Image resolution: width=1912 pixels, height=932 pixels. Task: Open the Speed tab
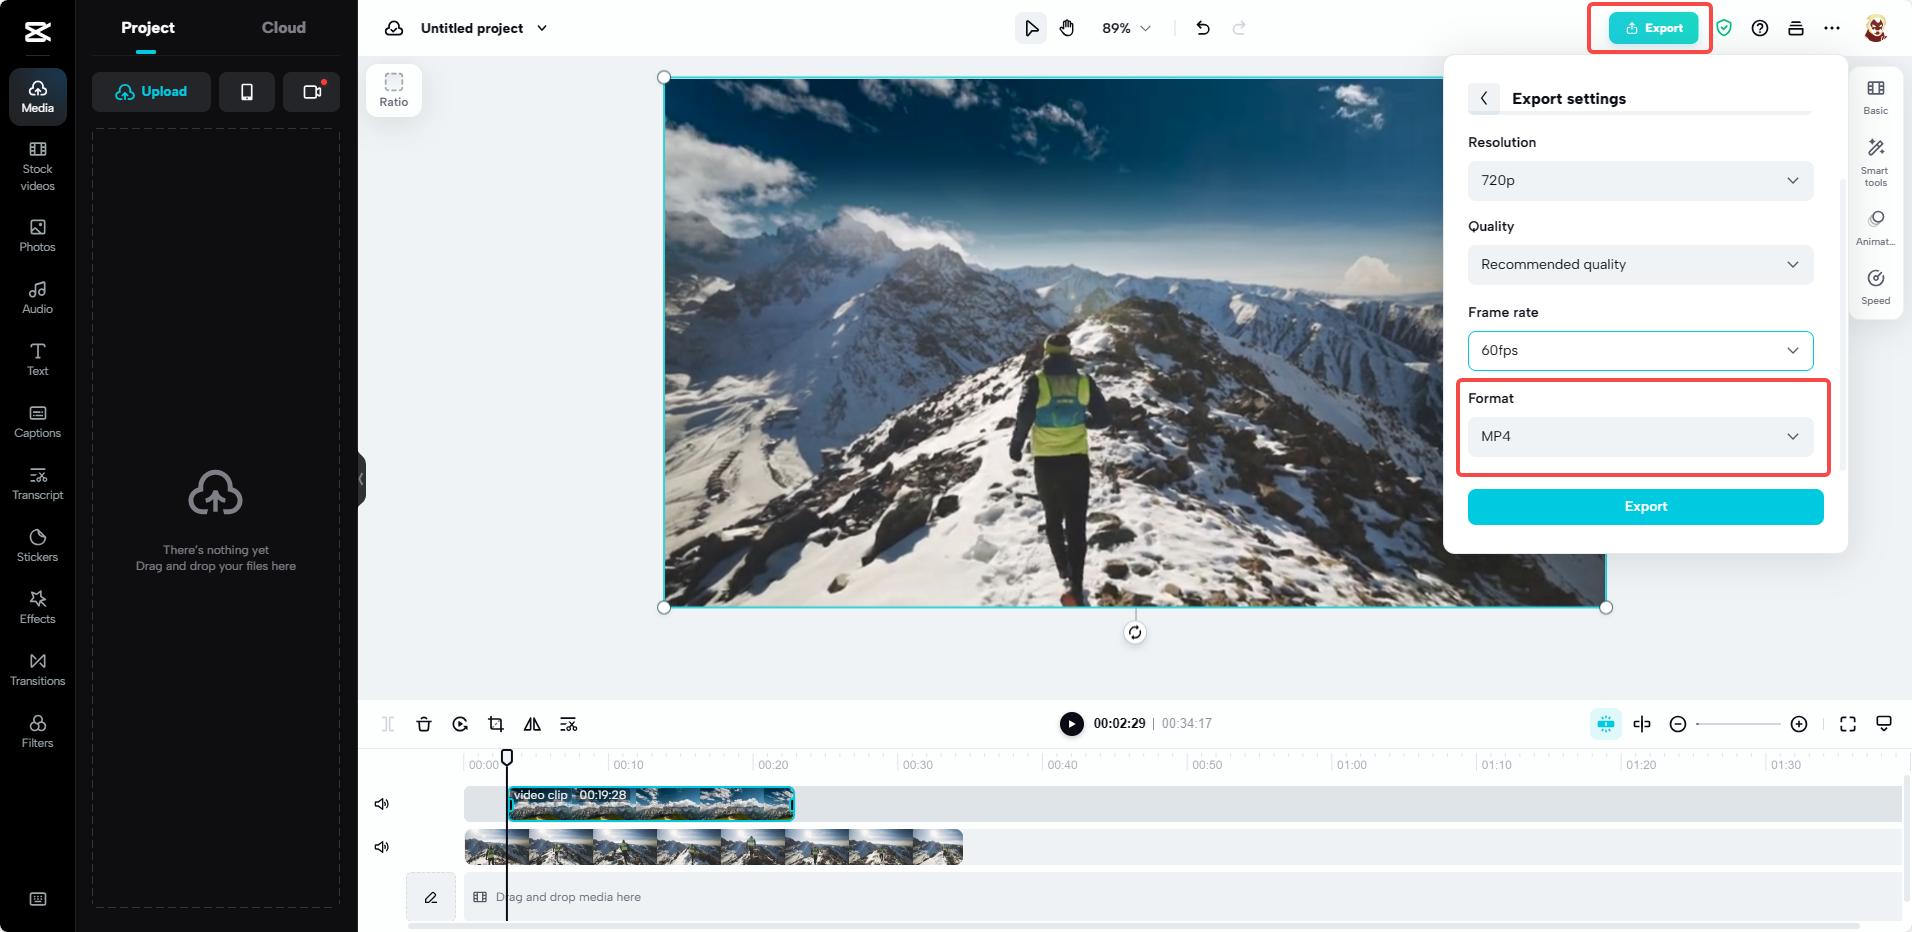coord(1876,287)
